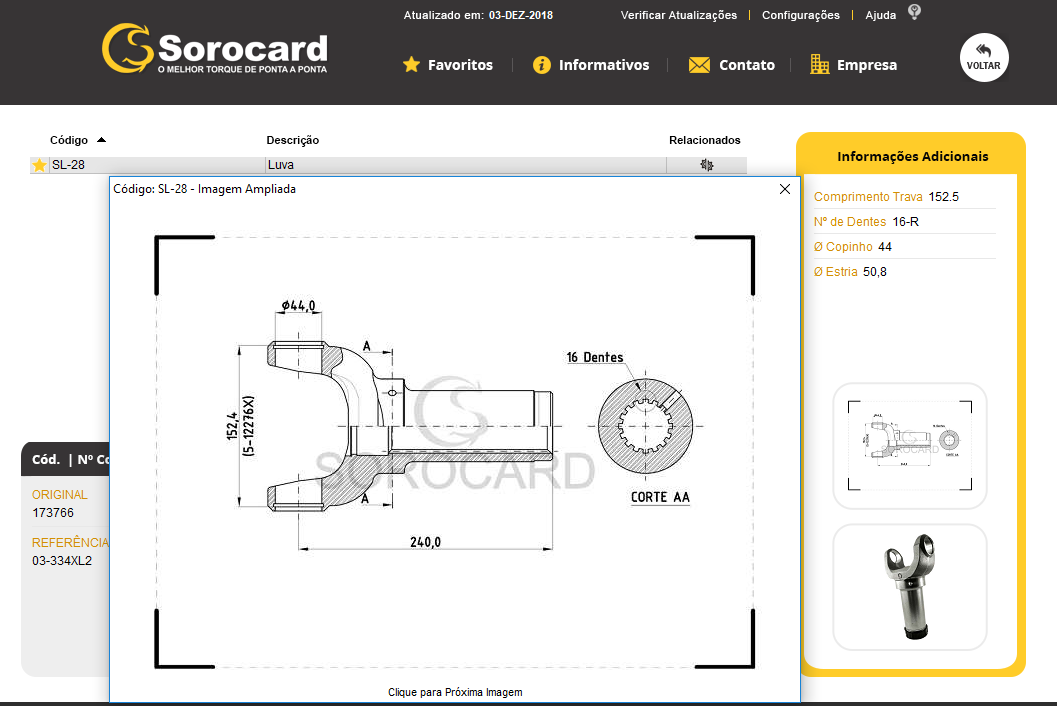Viewport: 1057px width, 706px height.
Task: Toggle favorite star on SL-28 row
Action: click(x=39, y=165)
